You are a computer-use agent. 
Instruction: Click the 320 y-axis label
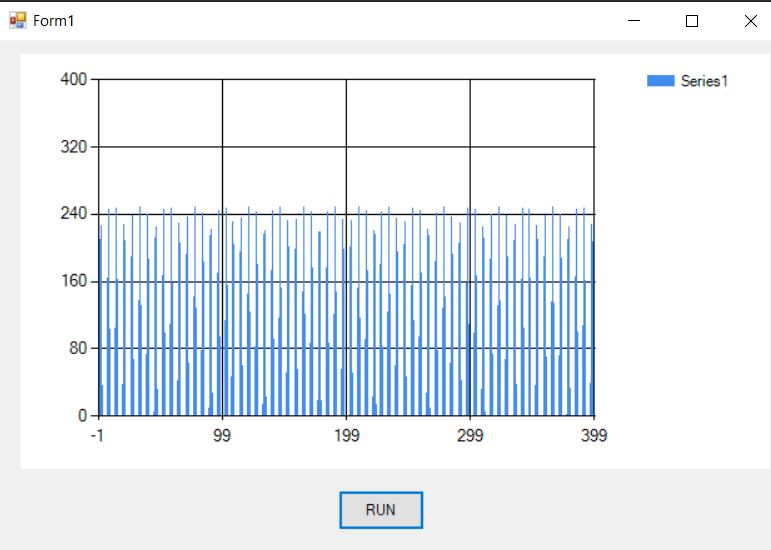pyautogui.click(x=74, y=146)
